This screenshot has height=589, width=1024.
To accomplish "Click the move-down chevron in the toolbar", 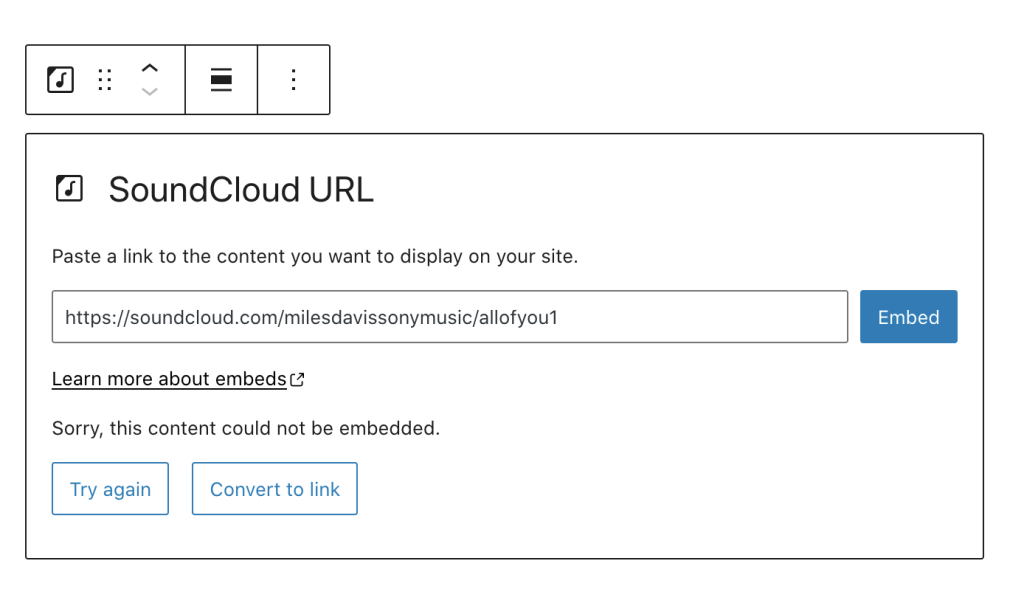I will click(150, 91).
